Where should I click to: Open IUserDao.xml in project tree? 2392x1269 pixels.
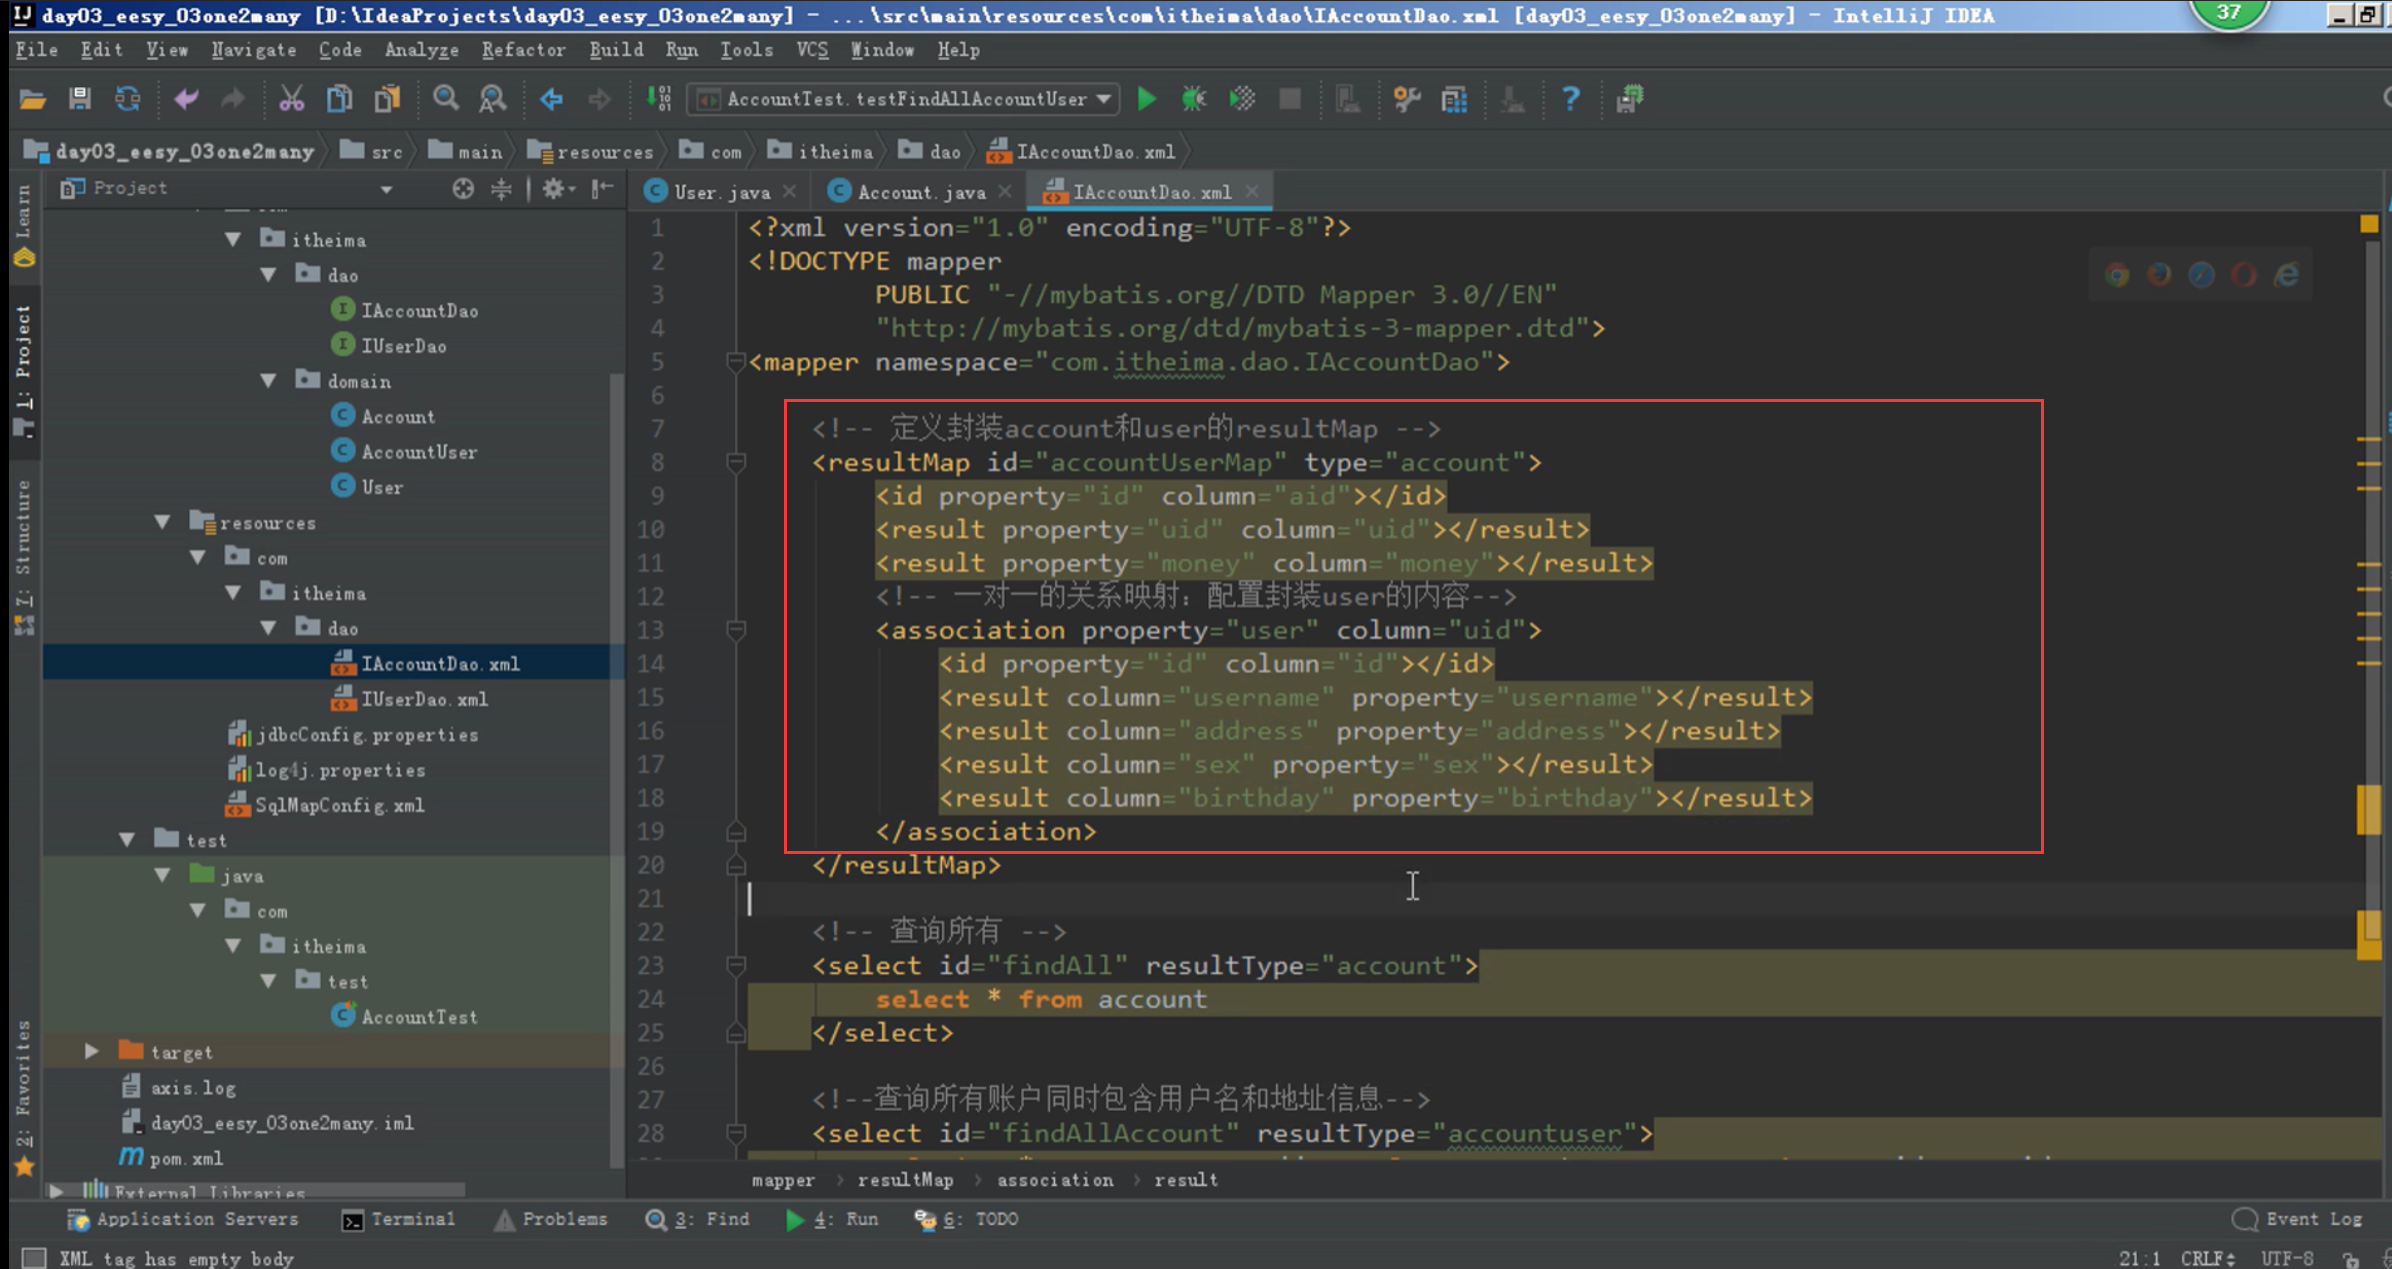(424, 699)
